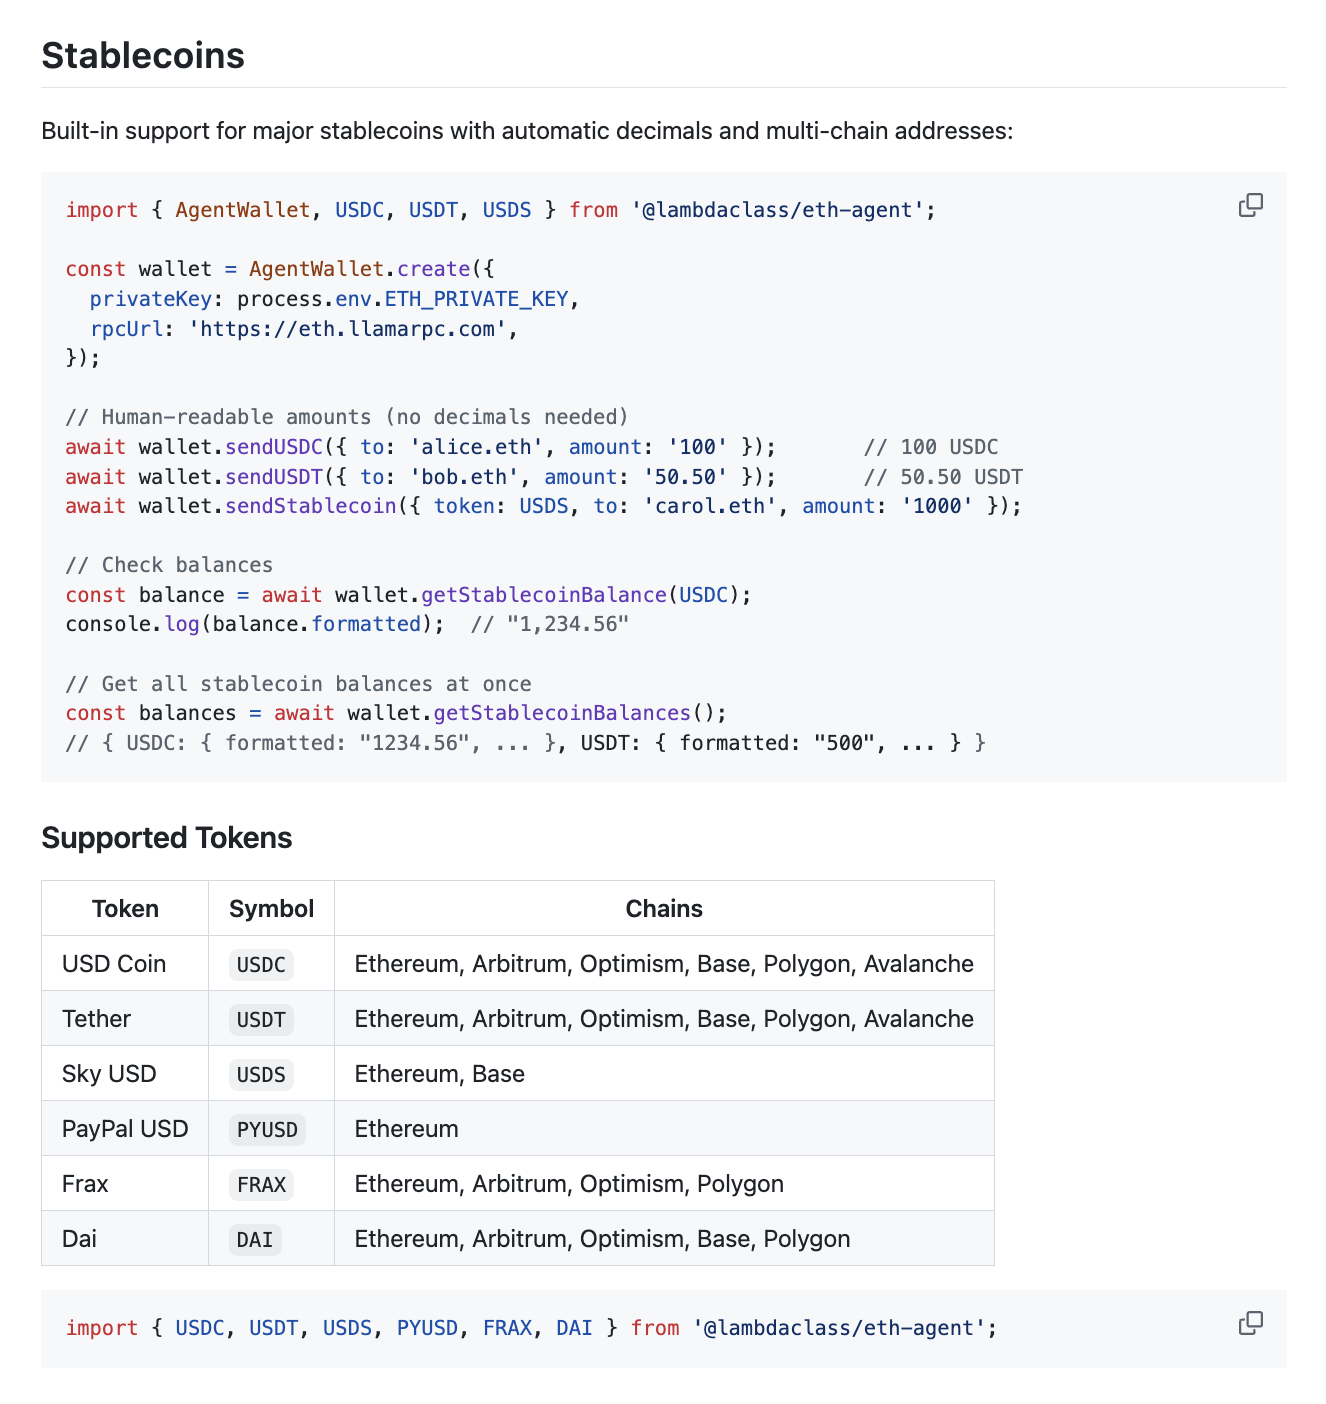1326x1404 pixels.
Task: Click the Sky USD table cell
Action: click(109, 1074)
